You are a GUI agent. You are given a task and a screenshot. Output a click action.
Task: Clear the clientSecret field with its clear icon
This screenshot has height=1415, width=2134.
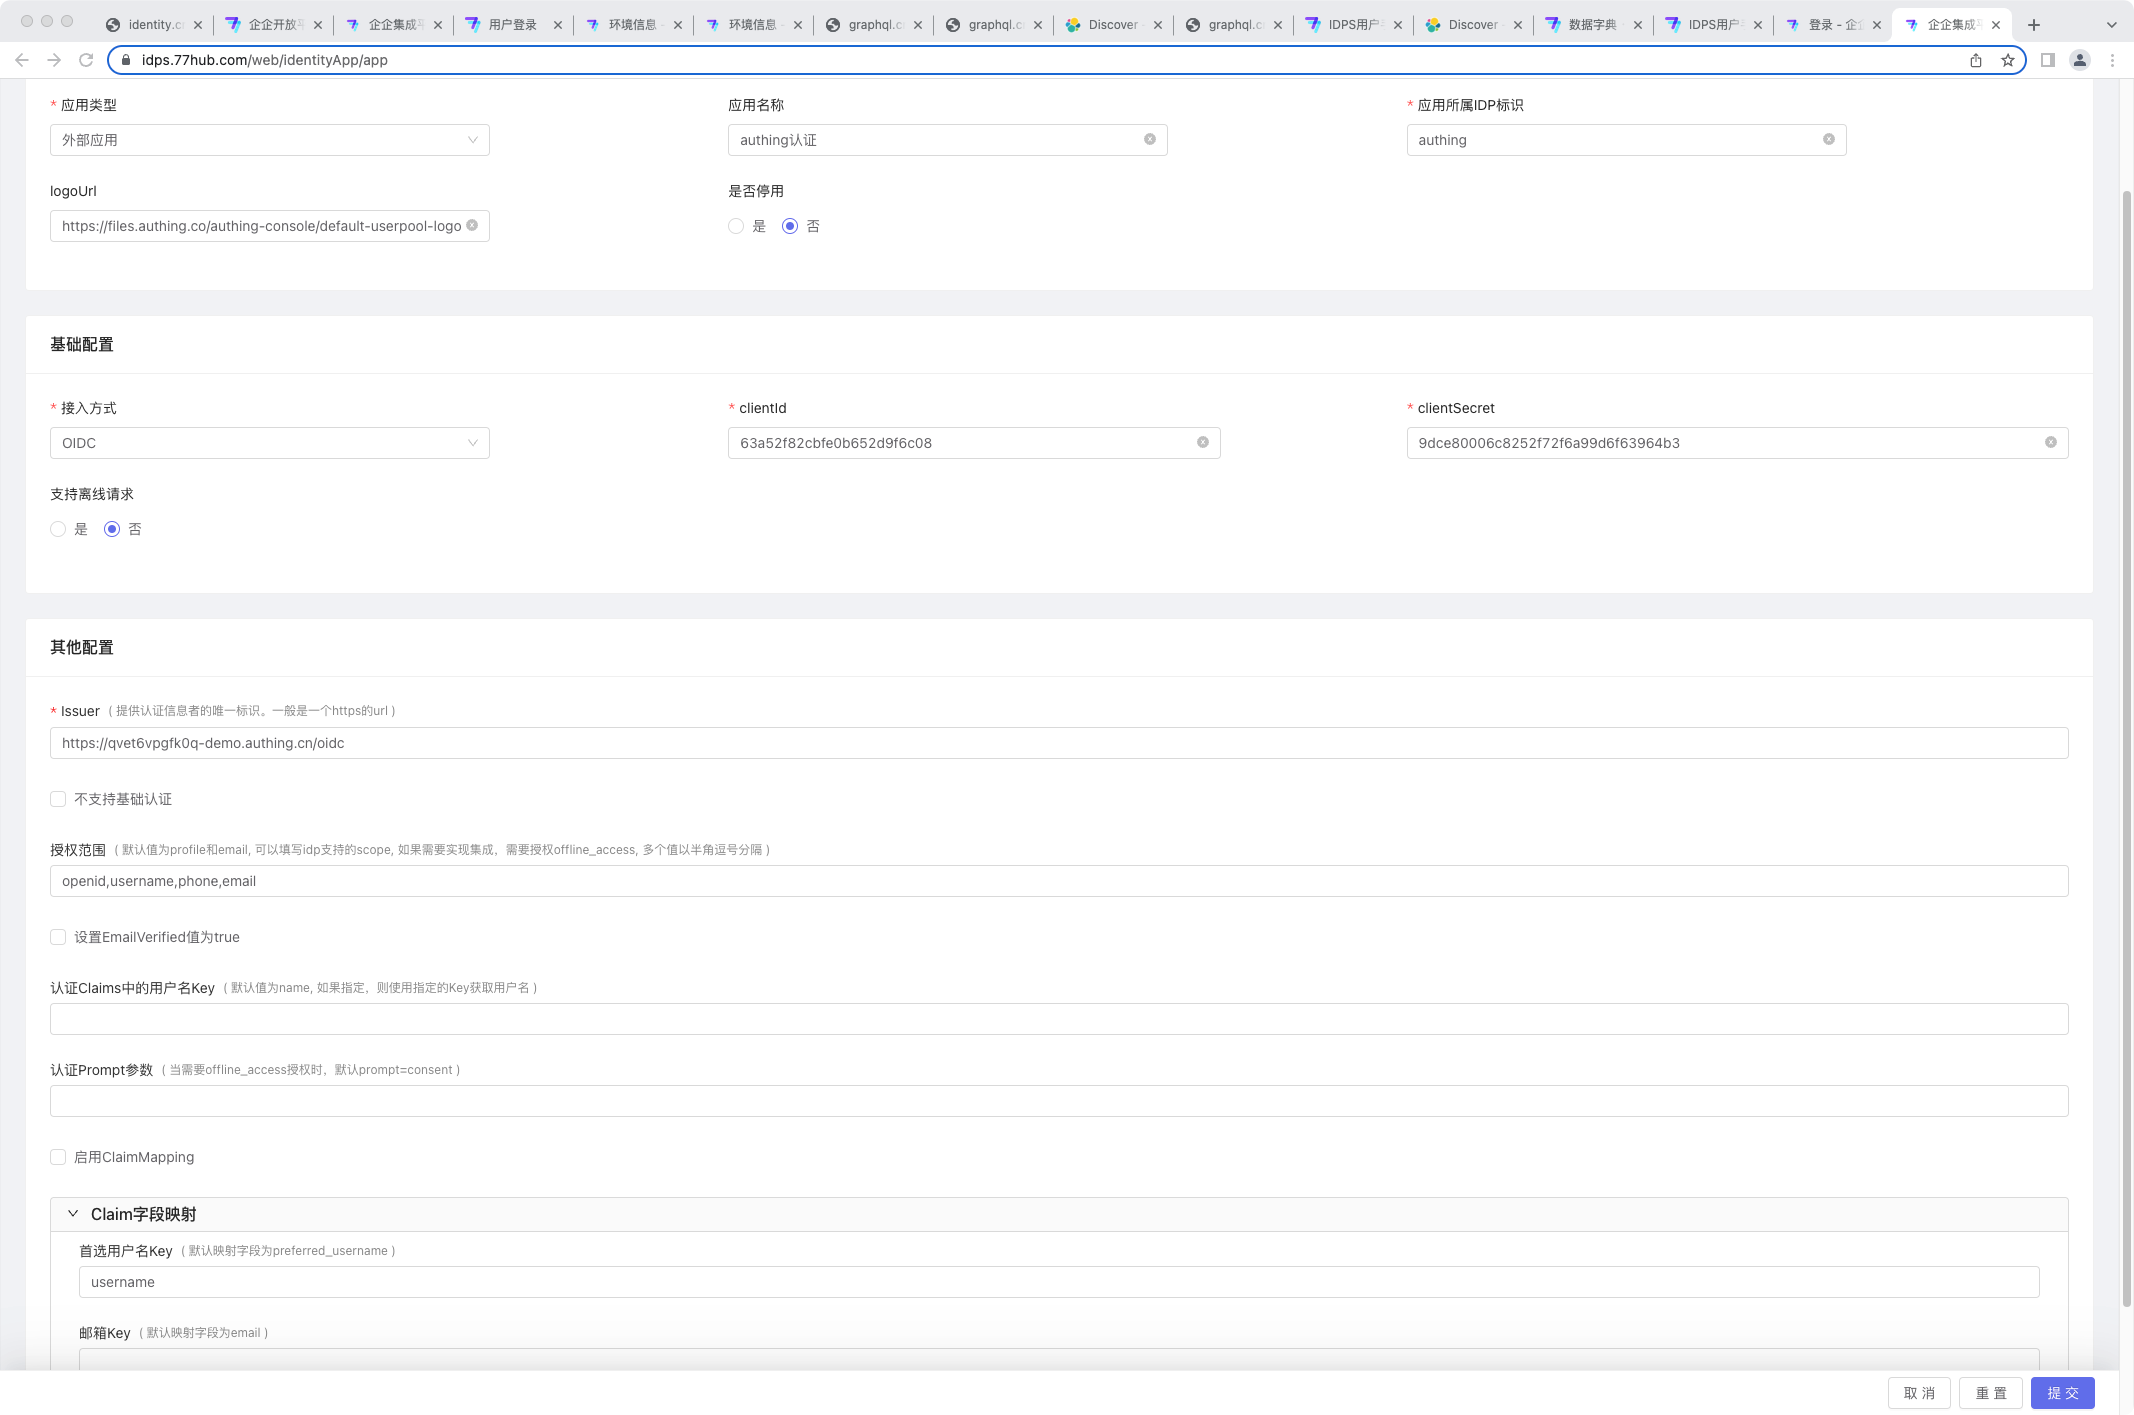[x=2051, y=442]
